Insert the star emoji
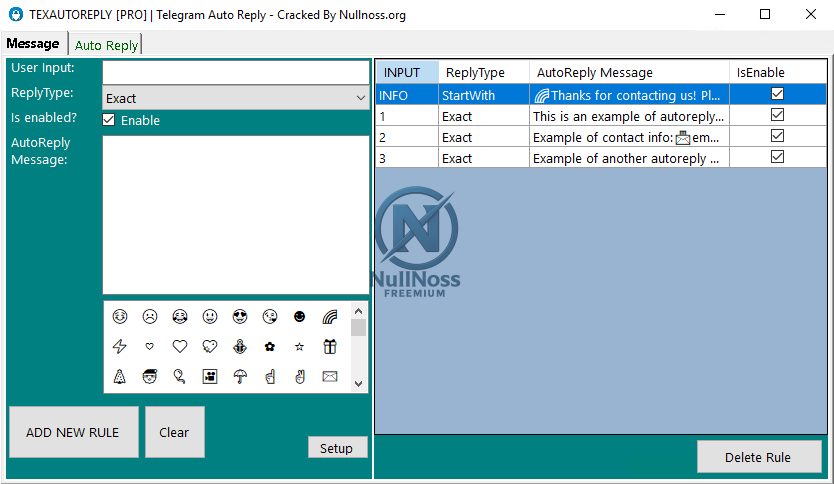Image resolution: width=834 pixels, height=484 pixels. pyautogui.click(x=299, y=347)
